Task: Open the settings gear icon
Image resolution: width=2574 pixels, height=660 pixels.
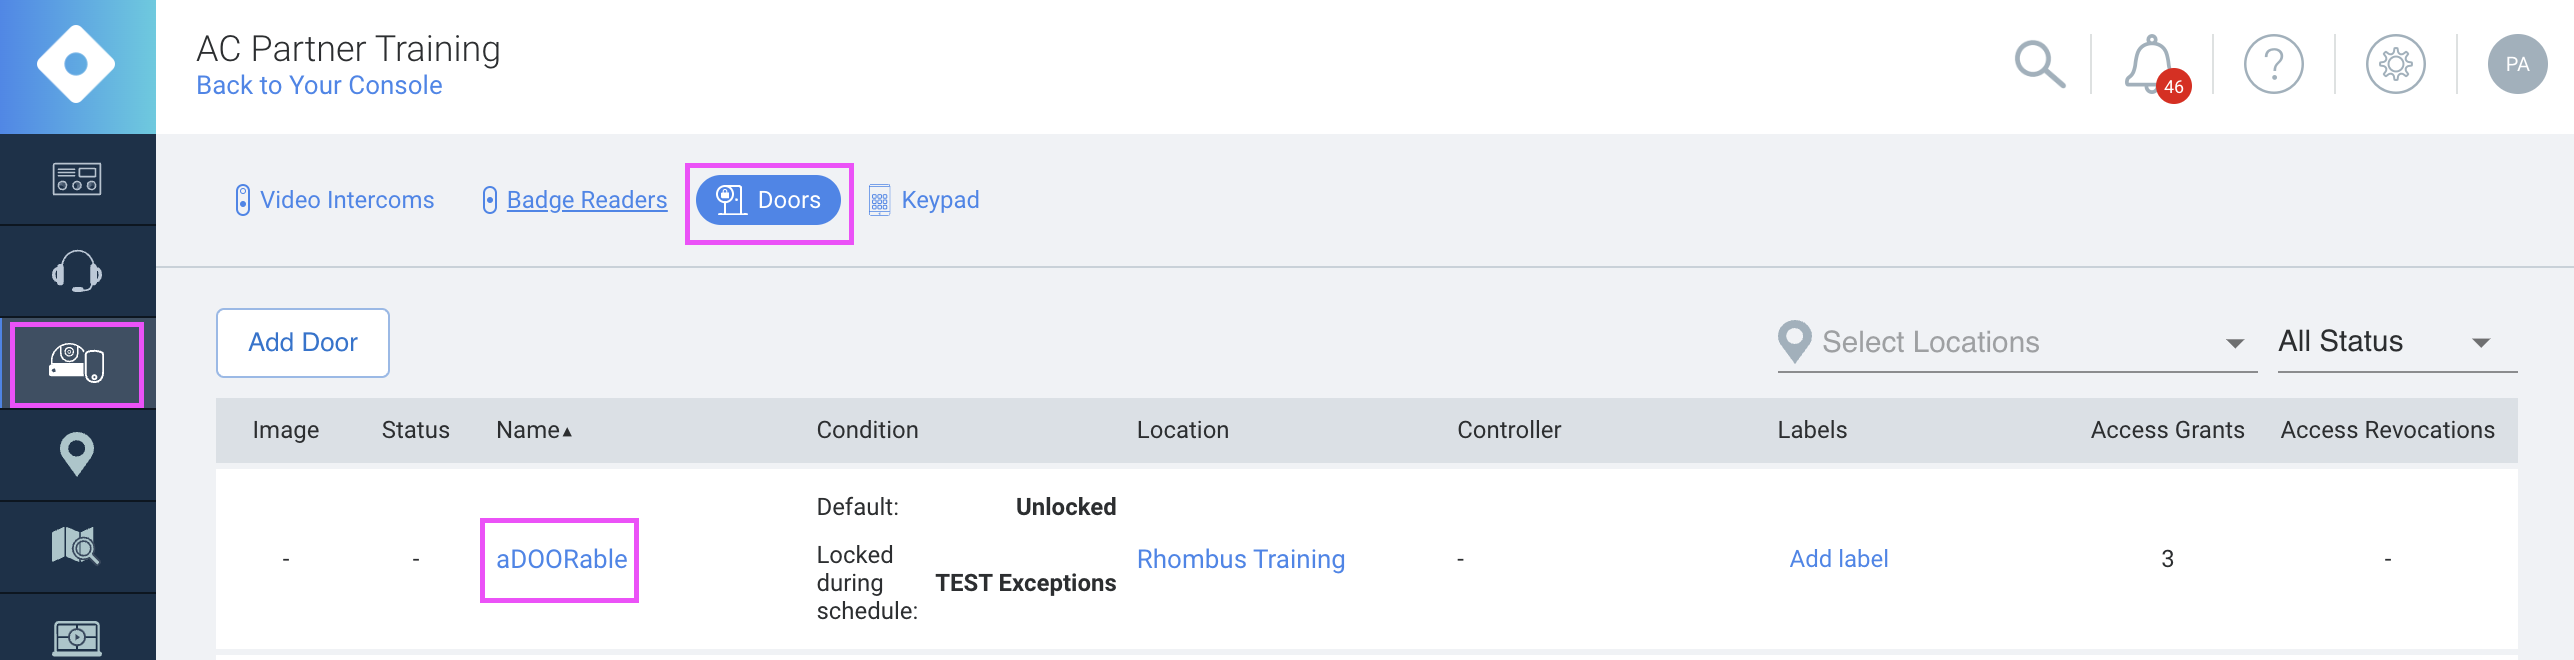Action: click(2396, 64)
